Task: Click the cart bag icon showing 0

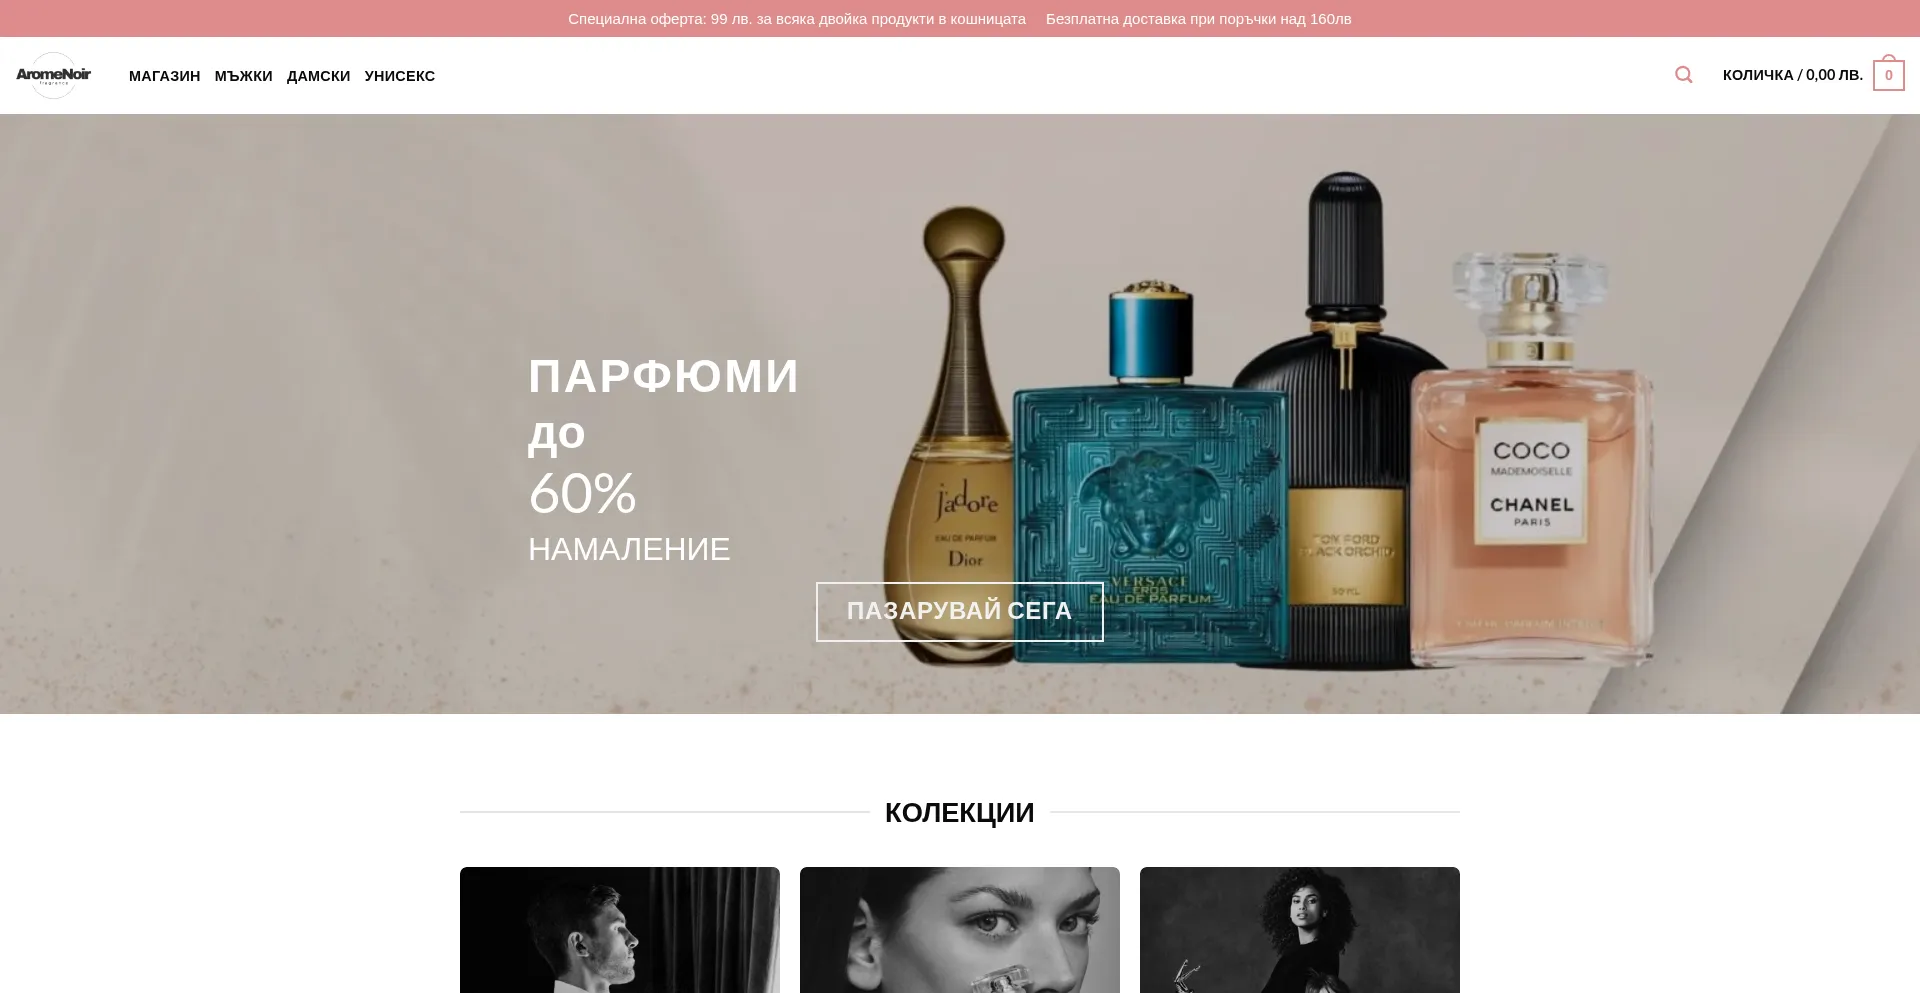Action: 1888,73
